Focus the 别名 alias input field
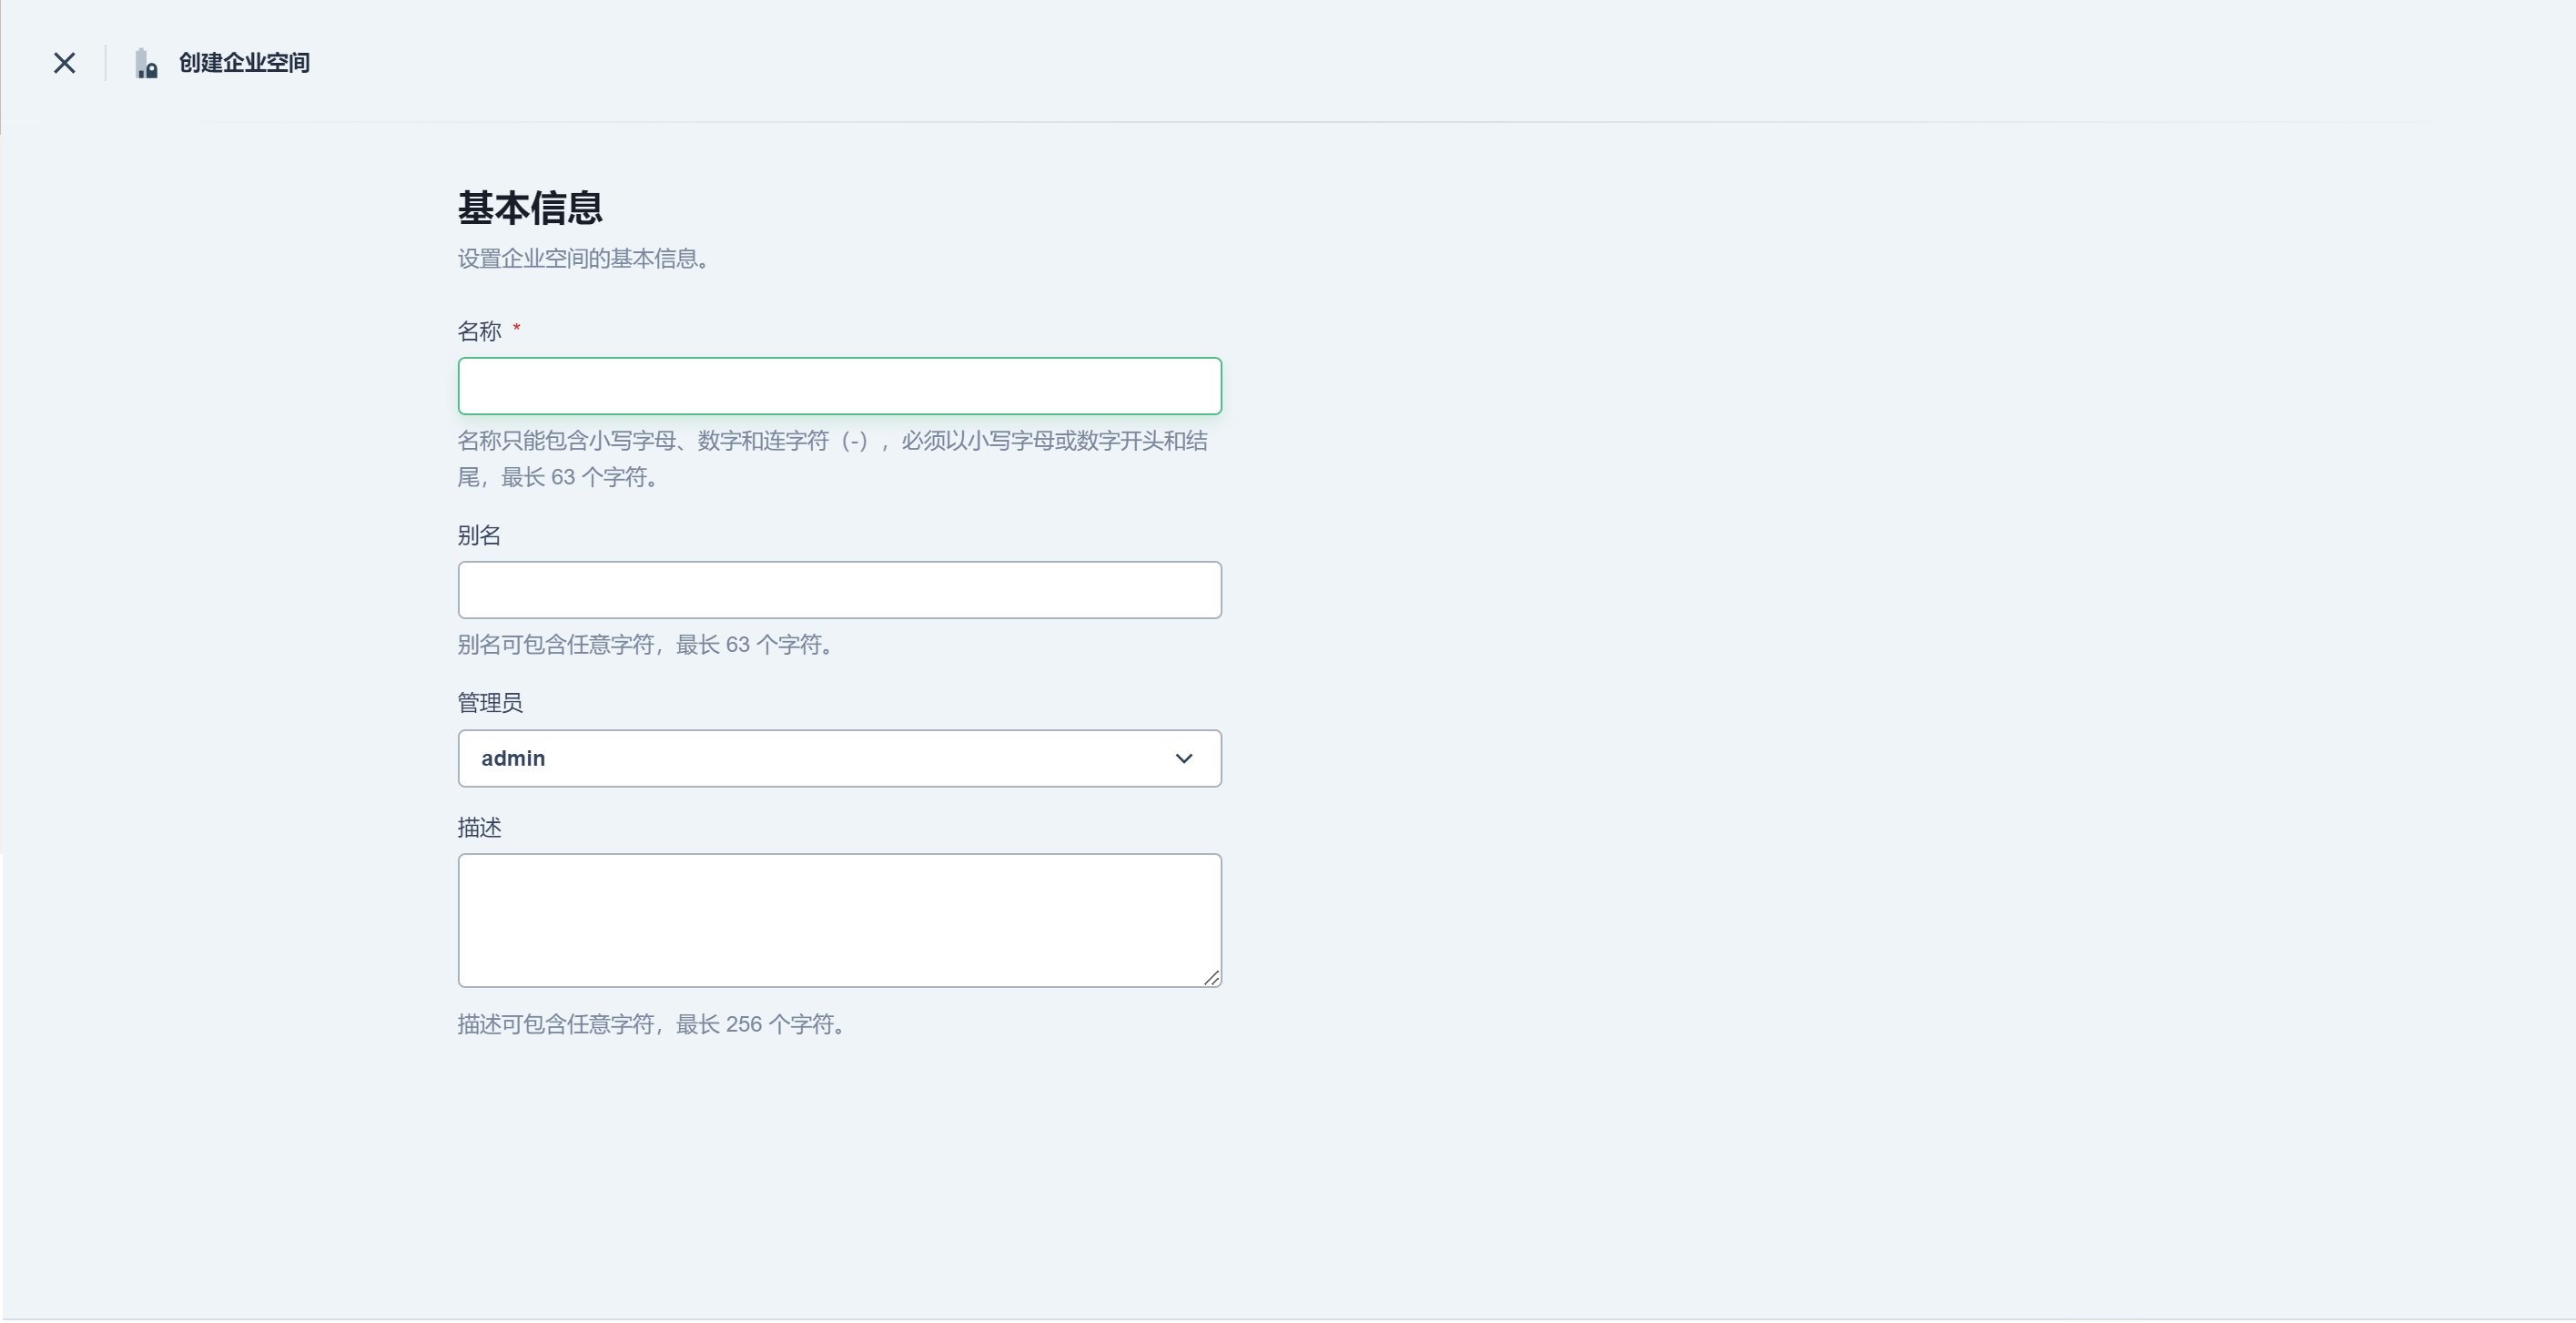2576x1323 pixels. click(839, 590)
